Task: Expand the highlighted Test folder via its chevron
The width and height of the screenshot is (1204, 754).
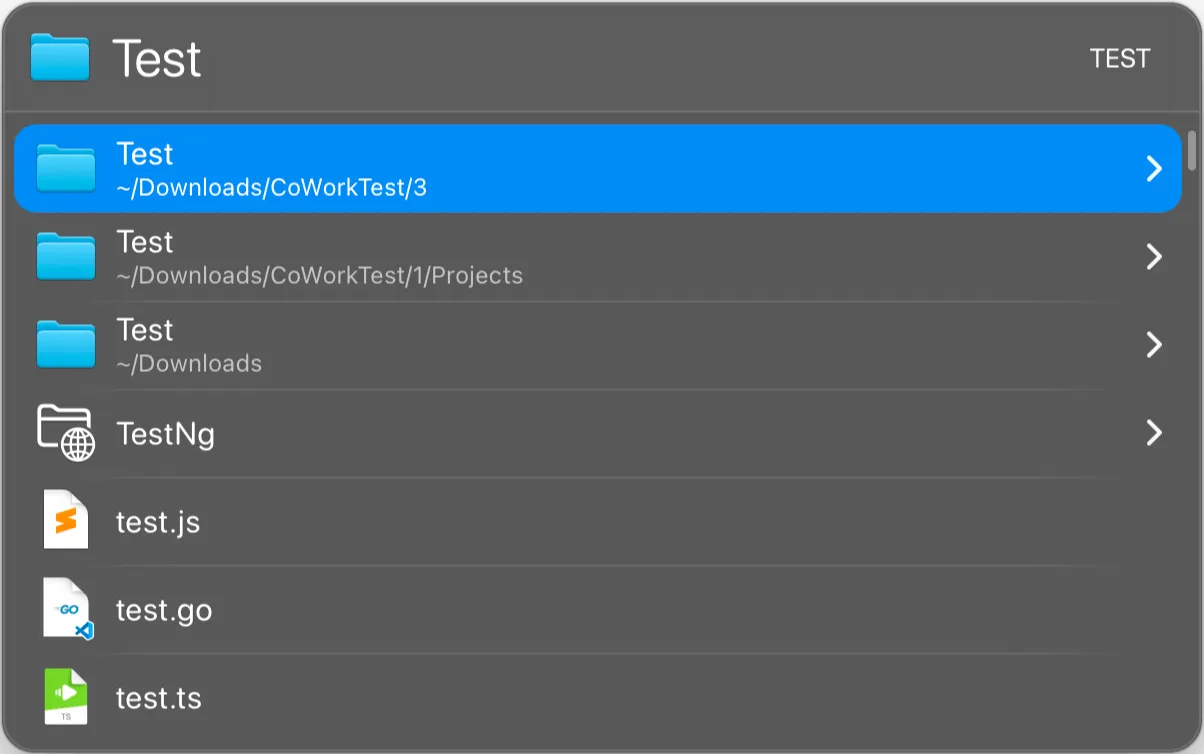Action: coord(1154,168)
